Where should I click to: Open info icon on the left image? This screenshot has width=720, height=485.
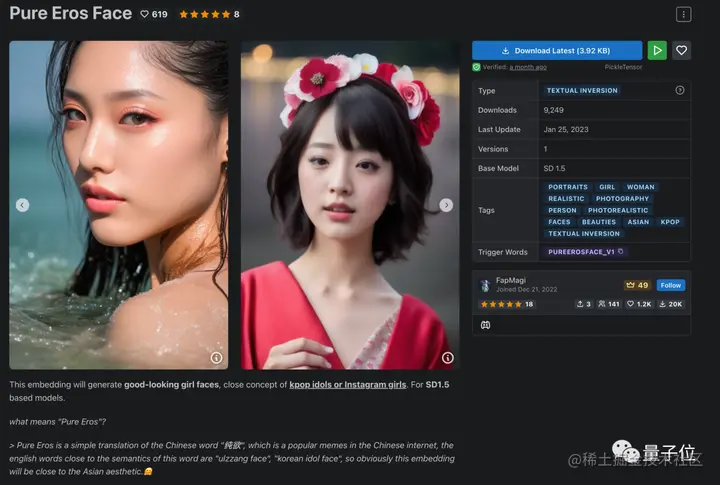pos(216,358)
